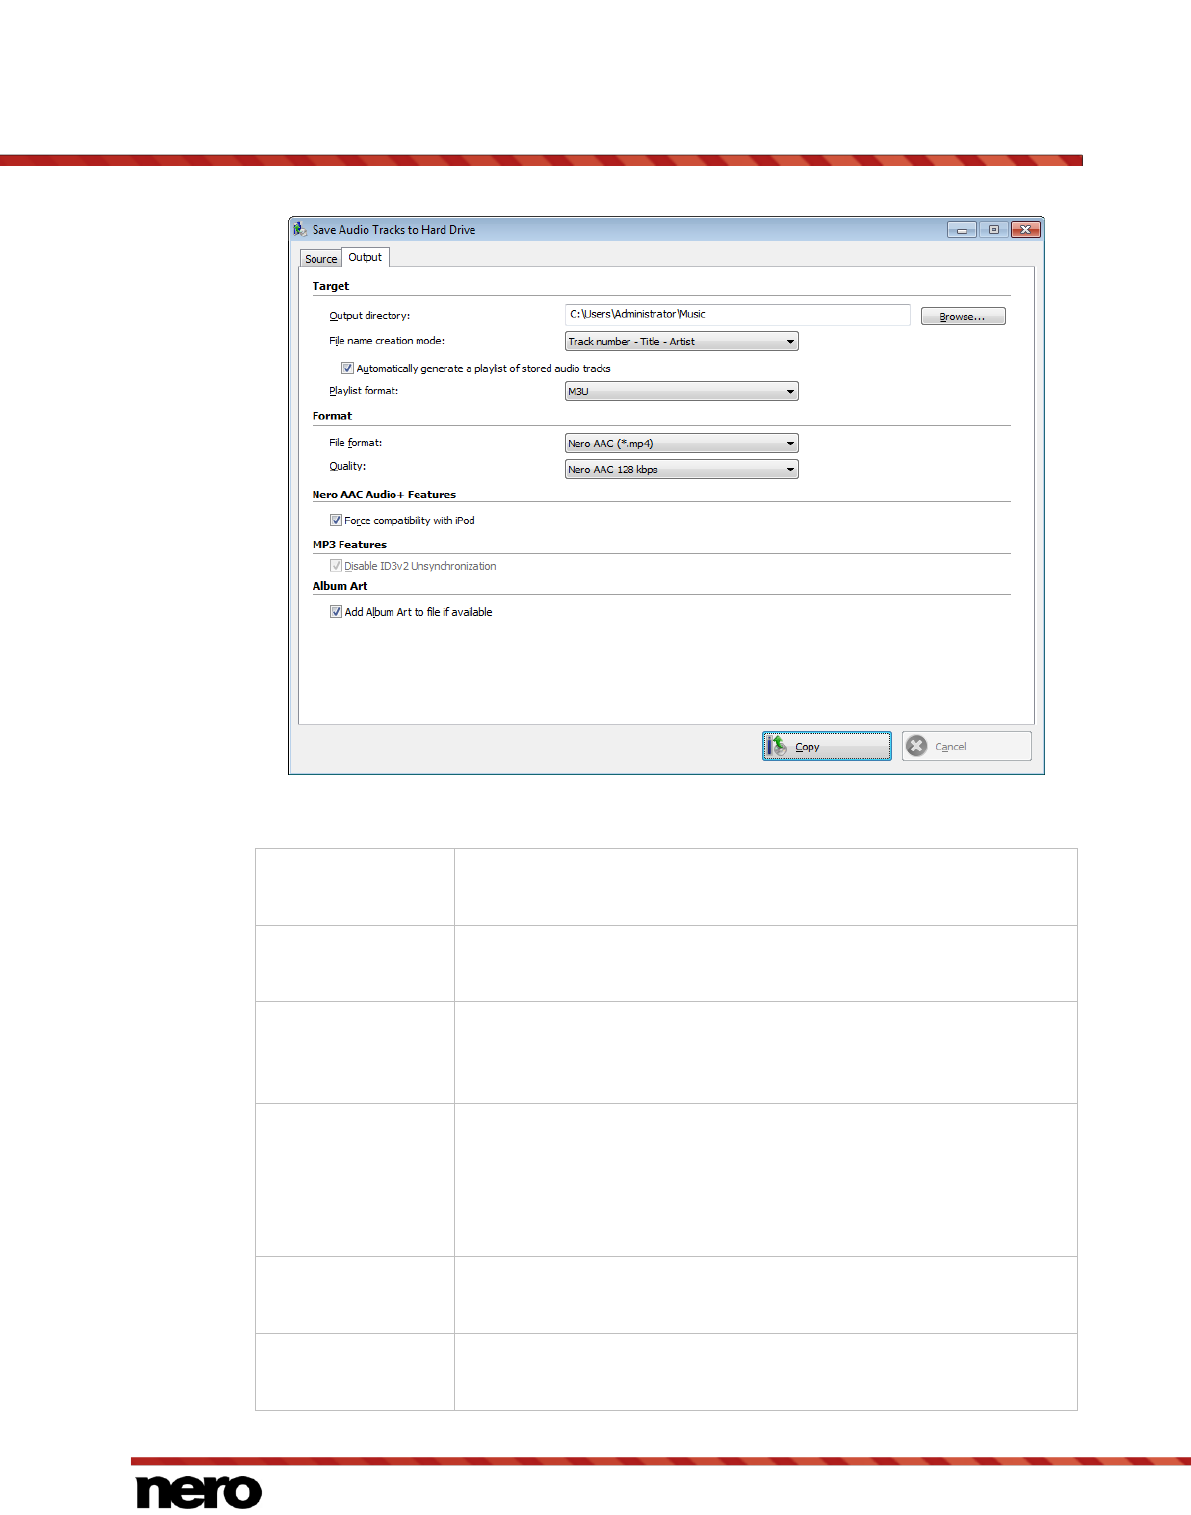Open the Quality 128 kbps dropdown

point(681,470)
